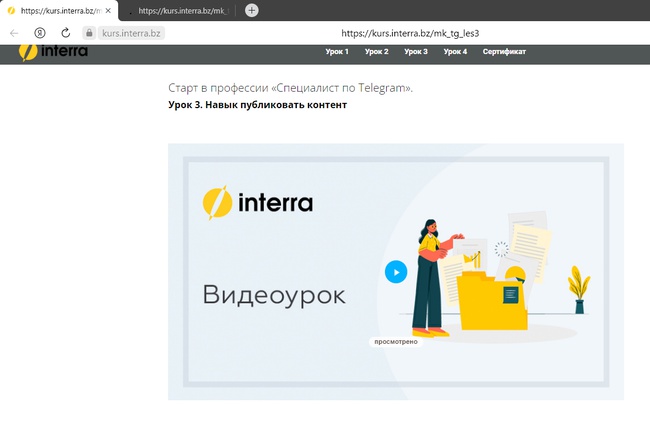Open the Сертификат page
This screenshot has height=422, width=650.
tap(504, 52)
